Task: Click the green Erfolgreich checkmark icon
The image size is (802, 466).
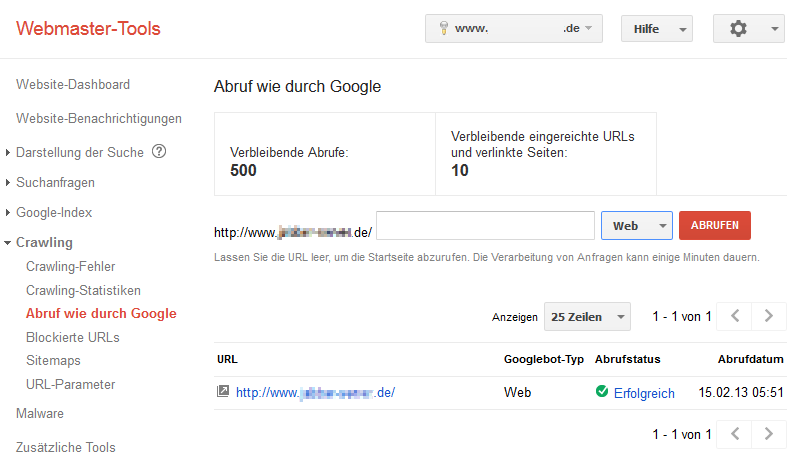Action: pyautogui.click(x=602, y=392)
